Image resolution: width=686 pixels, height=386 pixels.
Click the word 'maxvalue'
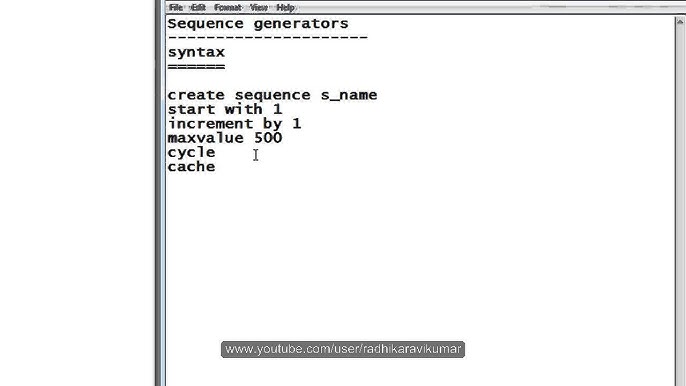(206, 138)
